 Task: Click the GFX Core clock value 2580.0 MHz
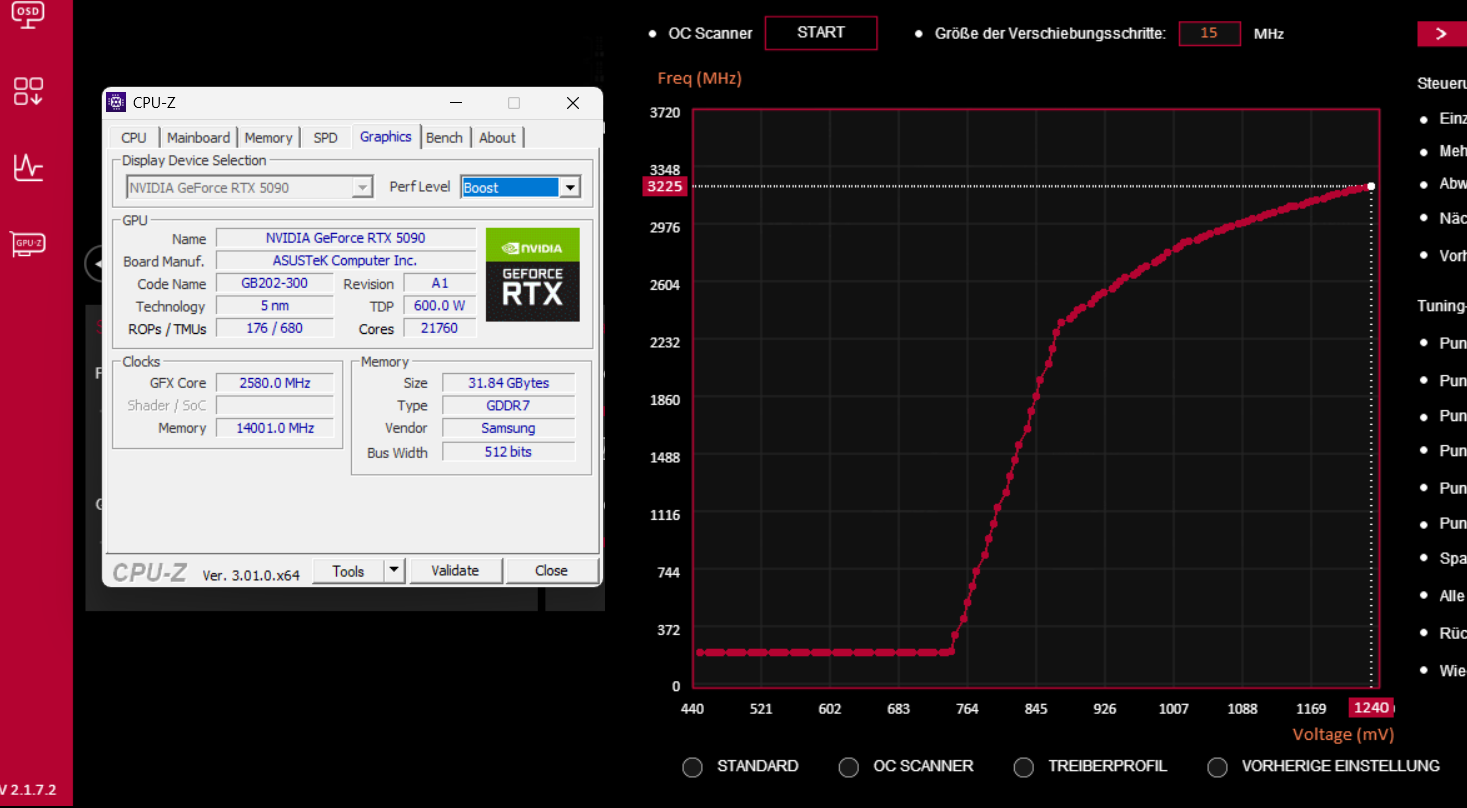point(275,383)
